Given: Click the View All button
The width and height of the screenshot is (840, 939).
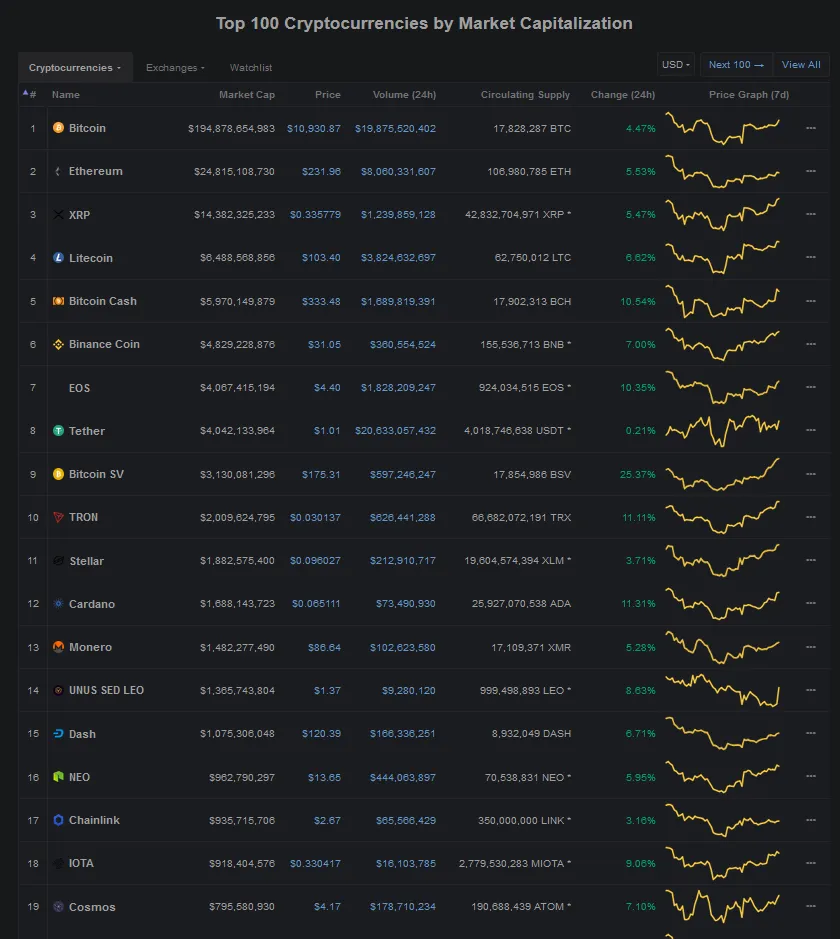Looking at the screenshot, I should coord(801,65).
